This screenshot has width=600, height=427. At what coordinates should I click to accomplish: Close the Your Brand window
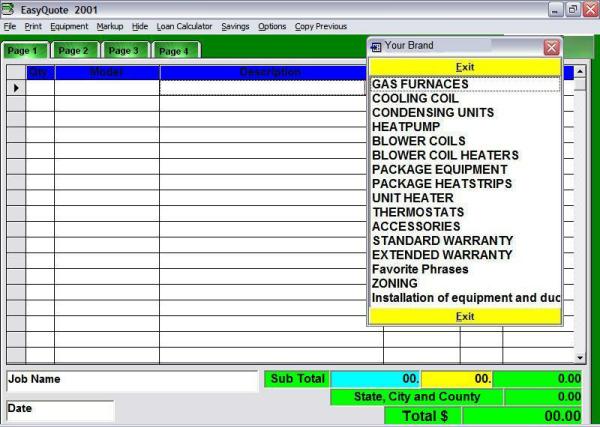[551, 47]
